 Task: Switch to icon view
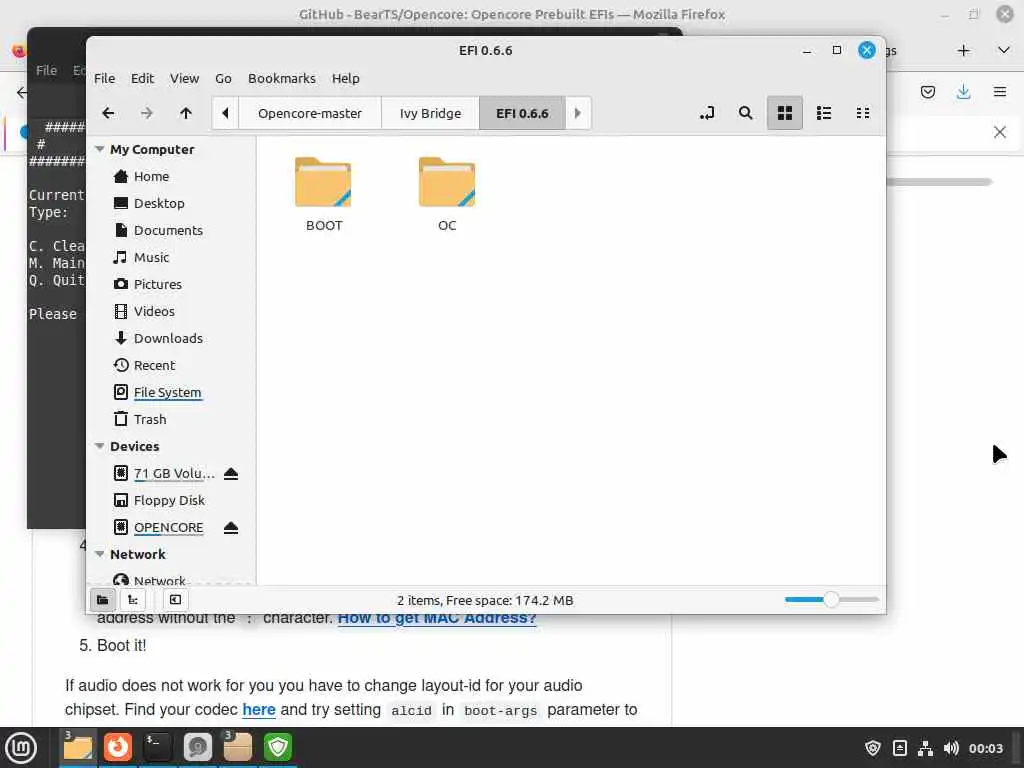[784, 113]
